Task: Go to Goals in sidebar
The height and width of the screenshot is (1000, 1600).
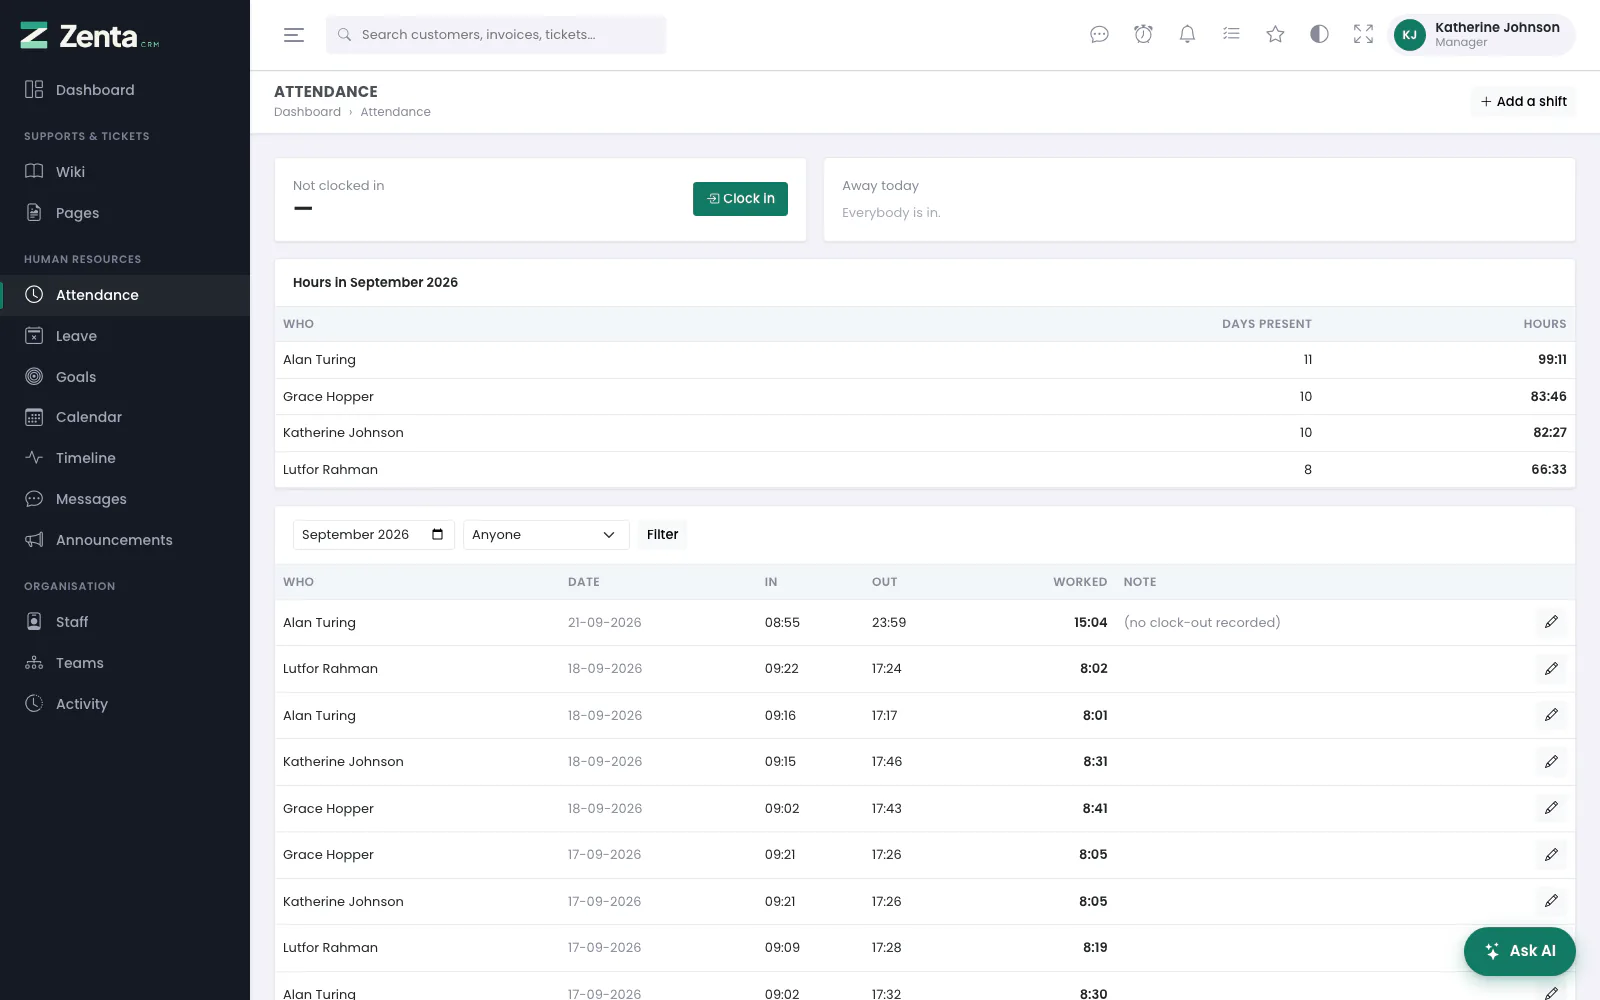Action: pos(125,377)
